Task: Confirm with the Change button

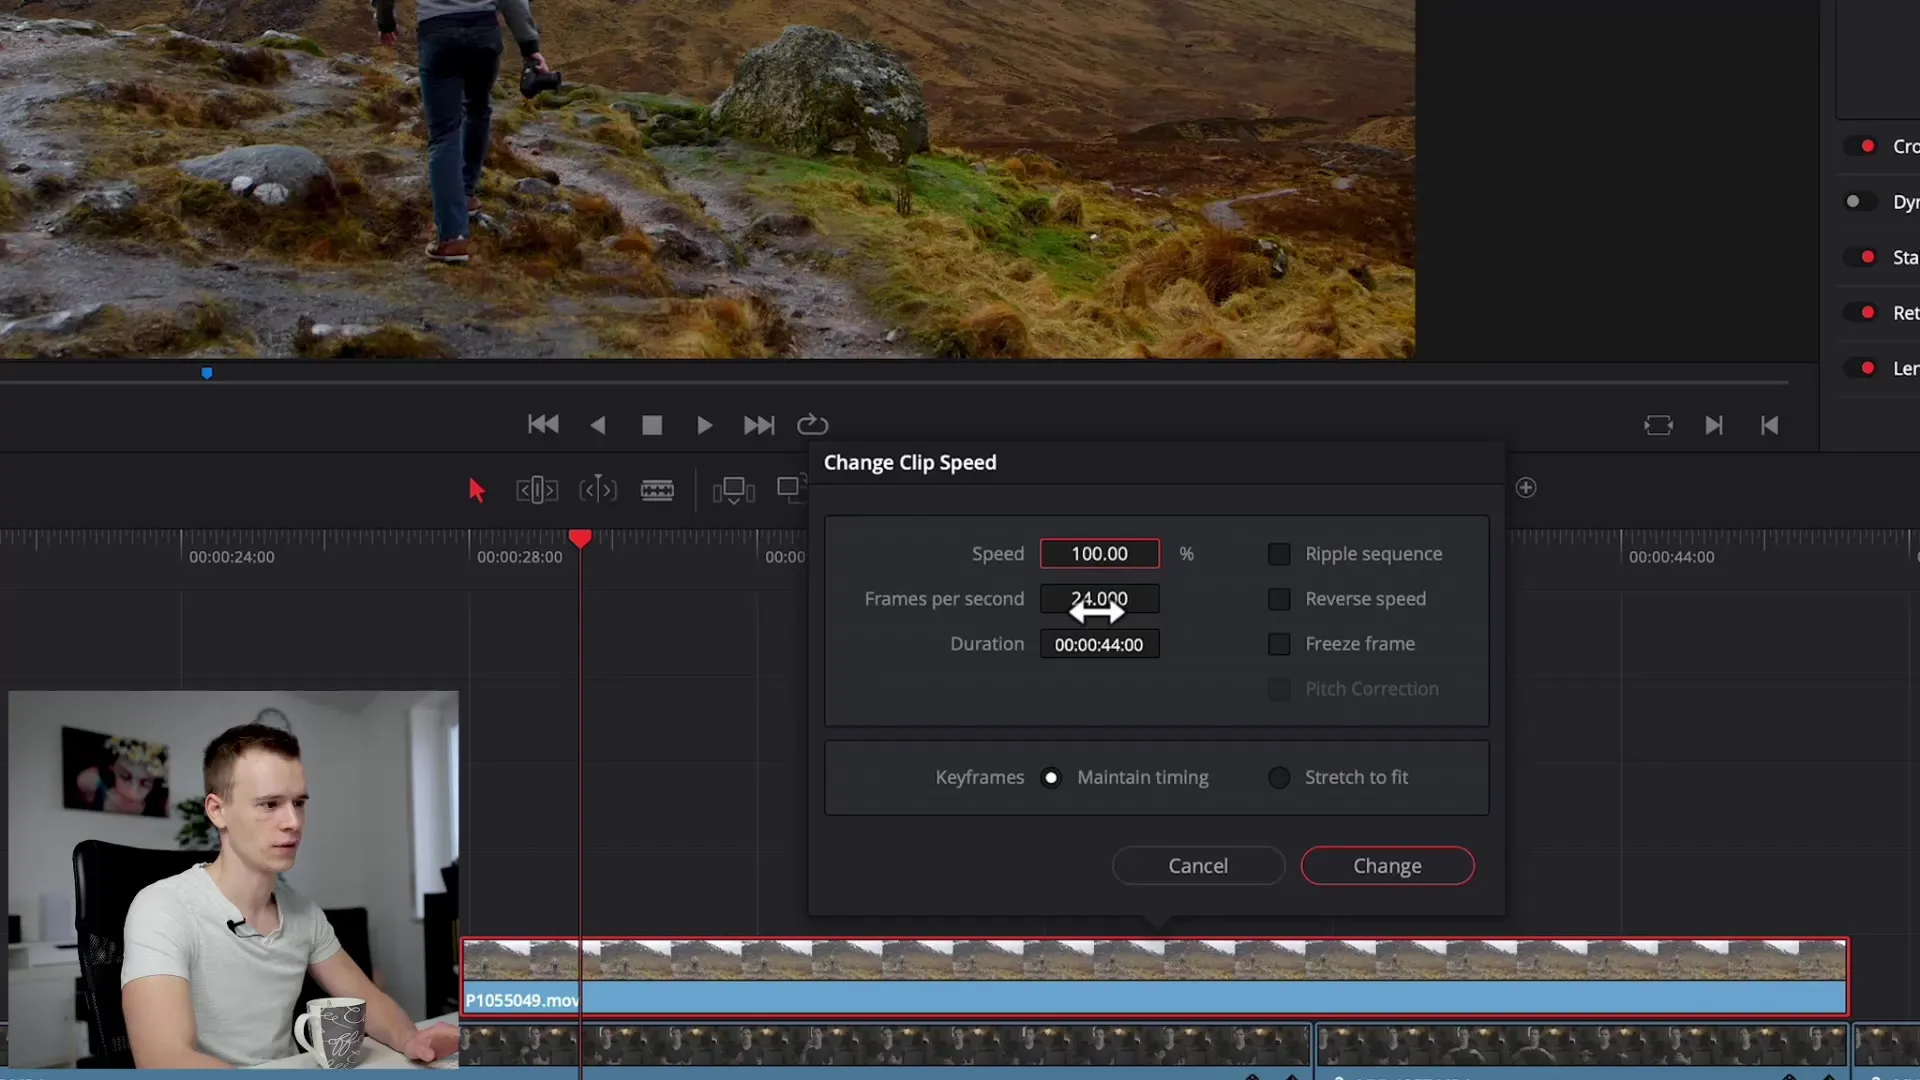Action: tap(1387, 866)
